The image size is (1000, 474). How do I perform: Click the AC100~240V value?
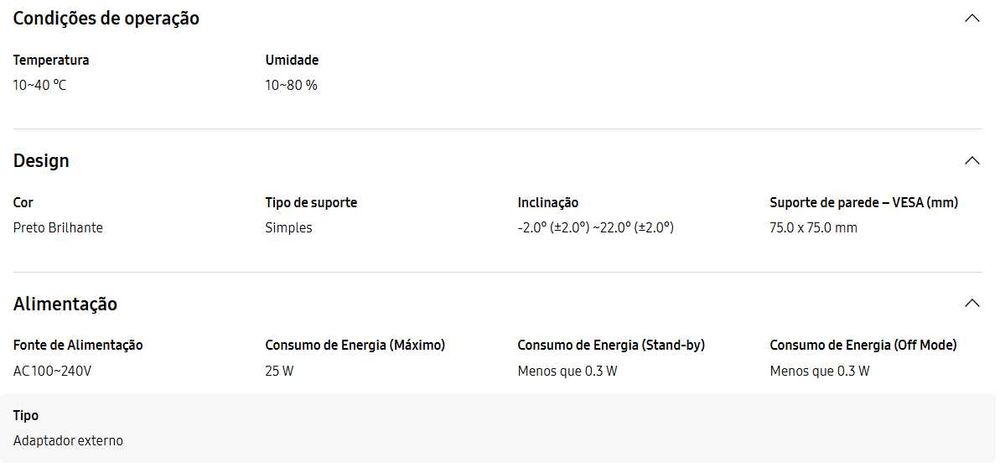(x=53, y=371)
